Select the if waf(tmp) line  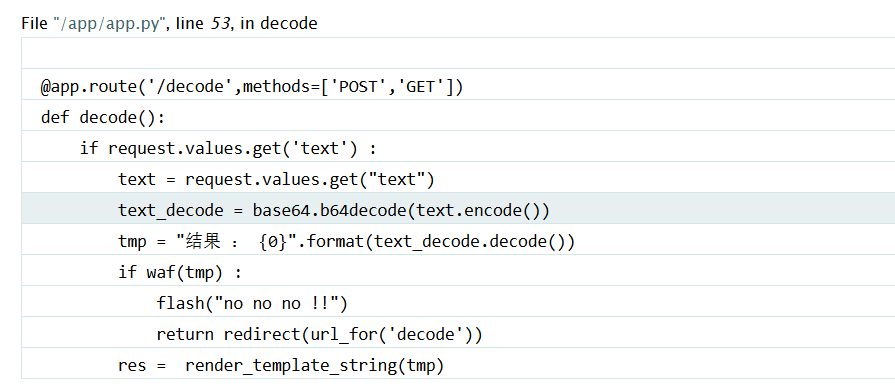(x=458, y=272)
